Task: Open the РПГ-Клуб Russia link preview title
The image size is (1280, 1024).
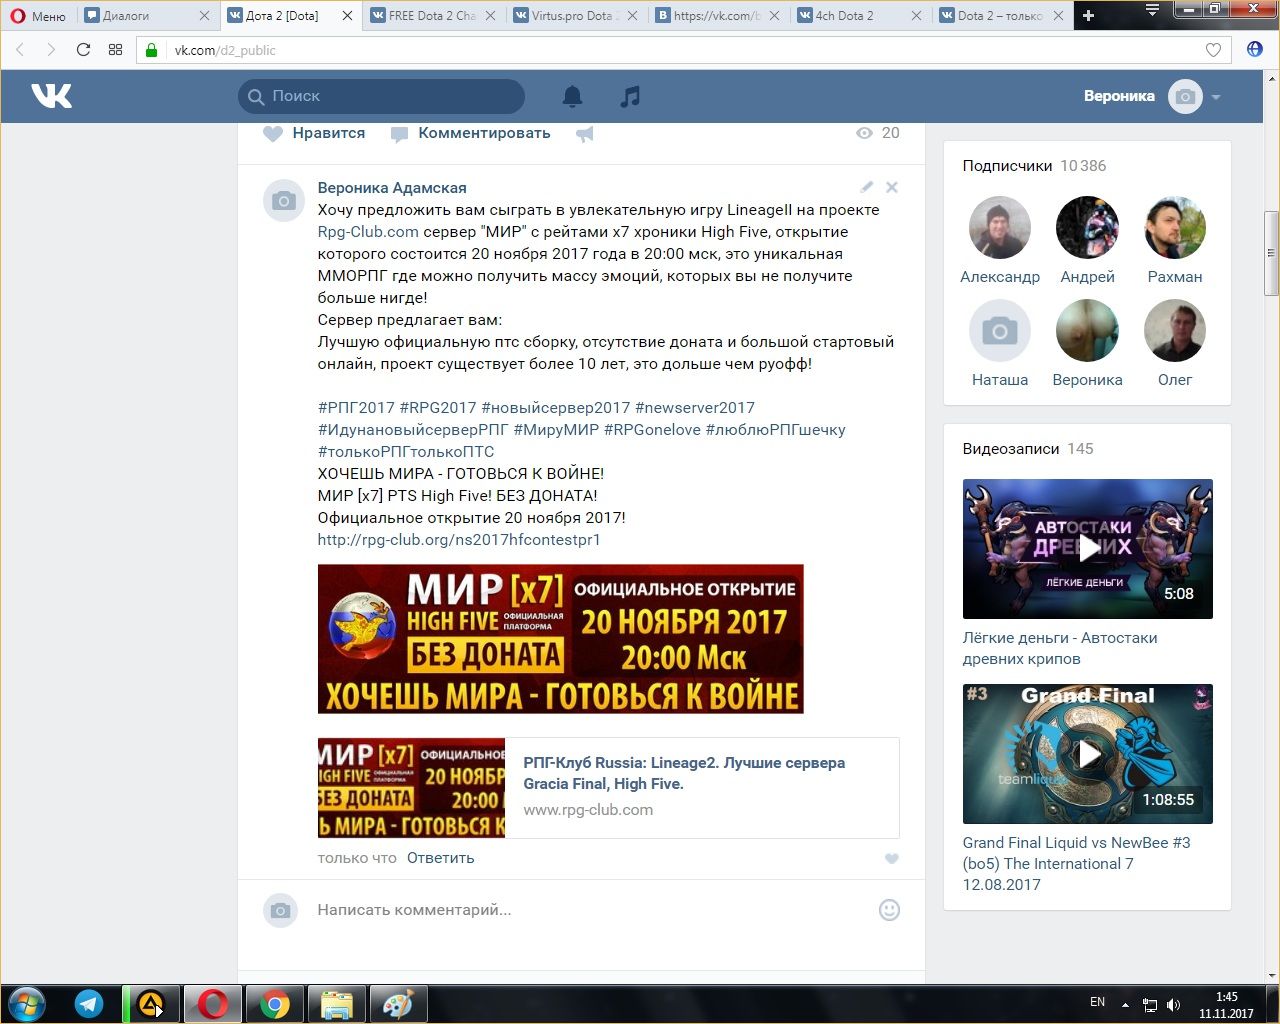Action: coord(684,773)
